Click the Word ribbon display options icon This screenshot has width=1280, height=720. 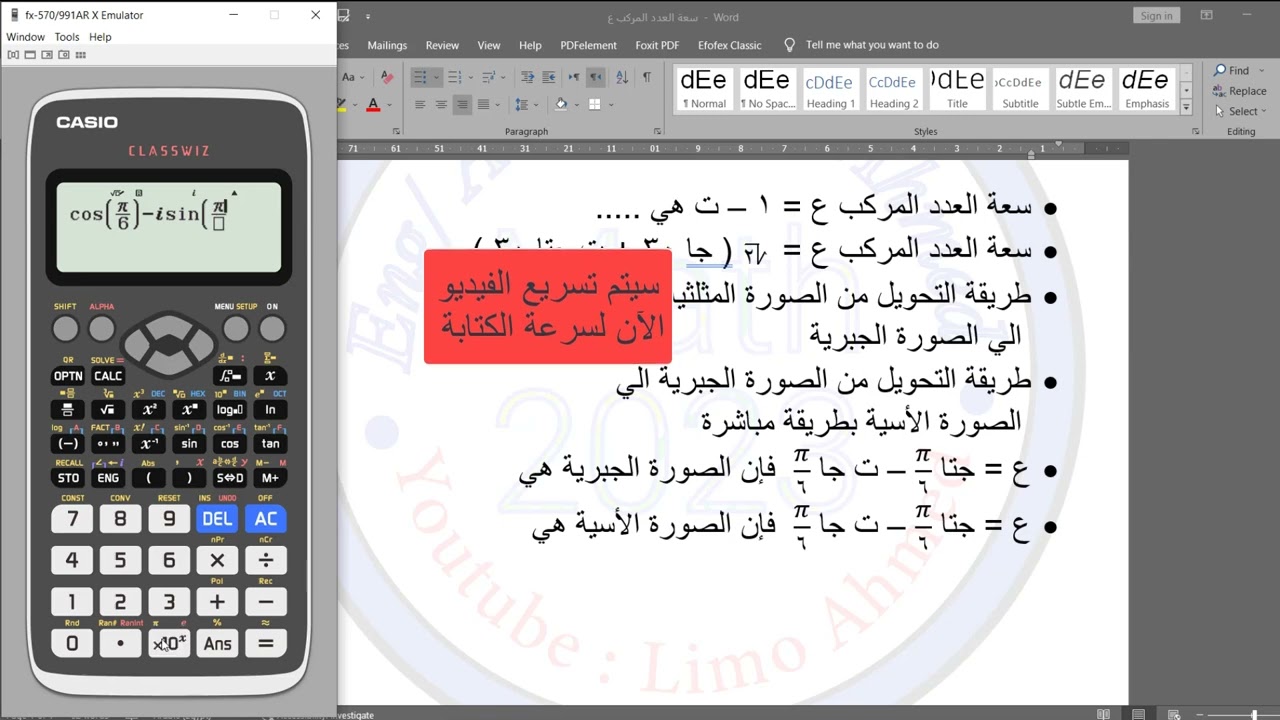pyautogui.click(x=1206, y=15)
